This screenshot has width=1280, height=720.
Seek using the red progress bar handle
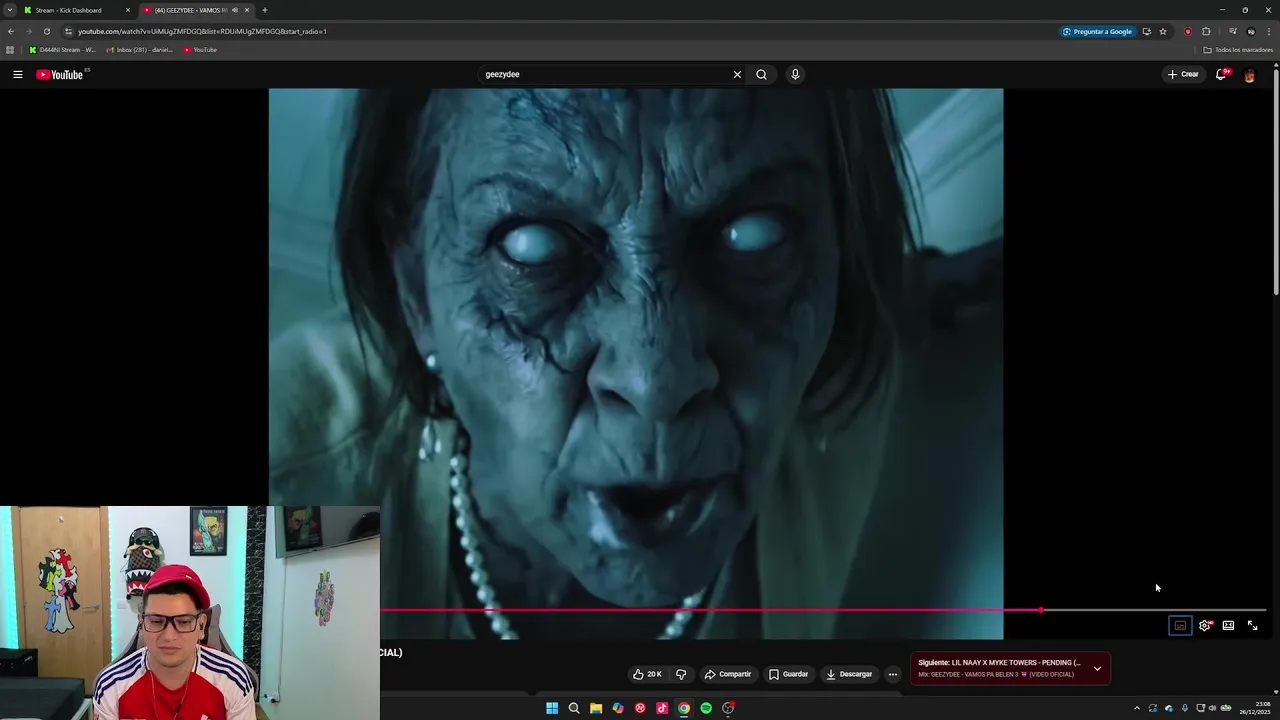coord(1041,610)
